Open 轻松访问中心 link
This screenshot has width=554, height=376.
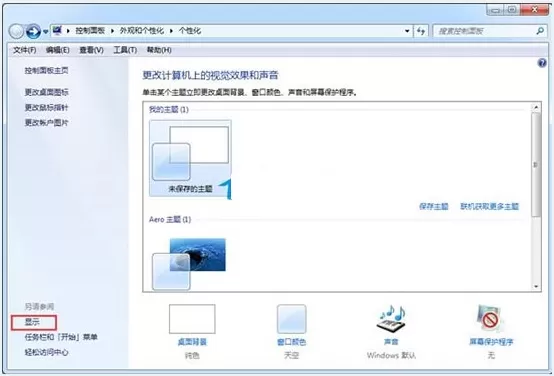coord(46,352)
